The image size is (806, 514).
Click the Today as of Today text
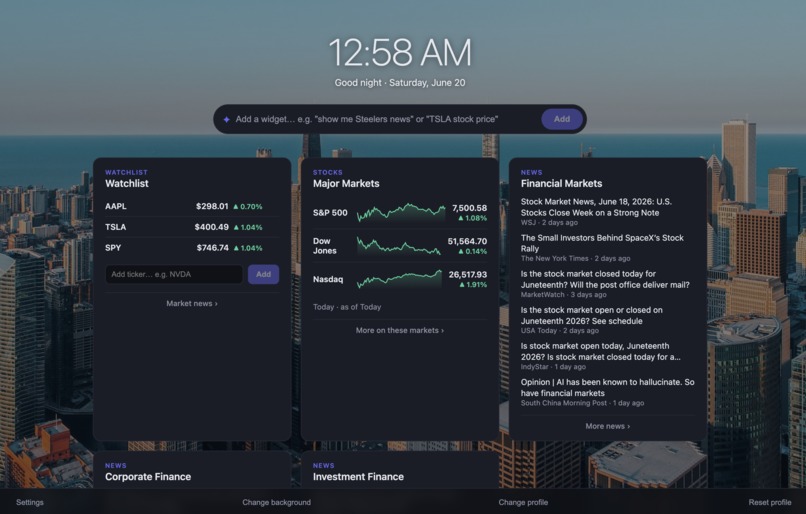347,307
